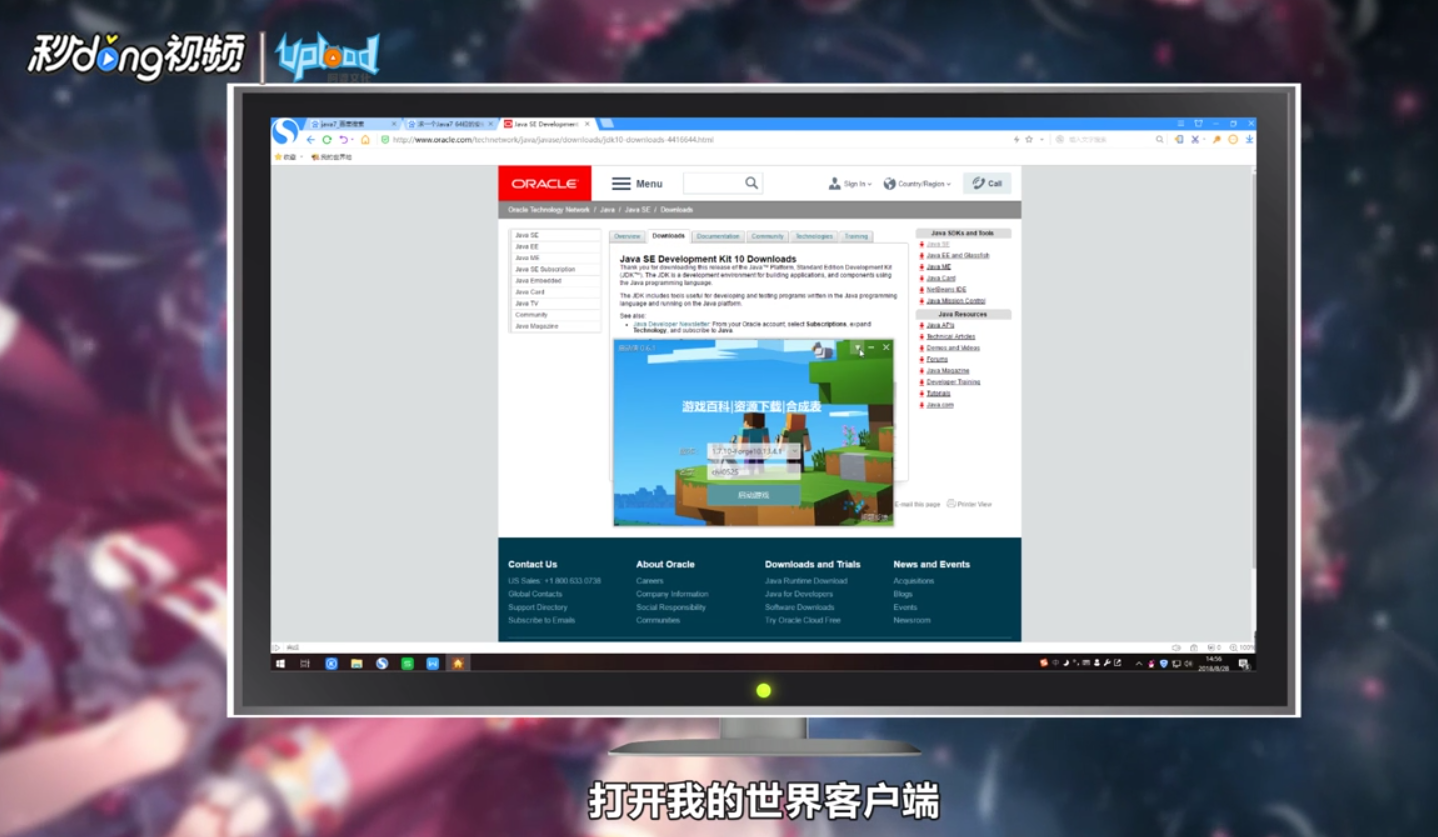Screen dimensions: 1438x837
Task: Click Printer View link
Action: click(969, 504)
